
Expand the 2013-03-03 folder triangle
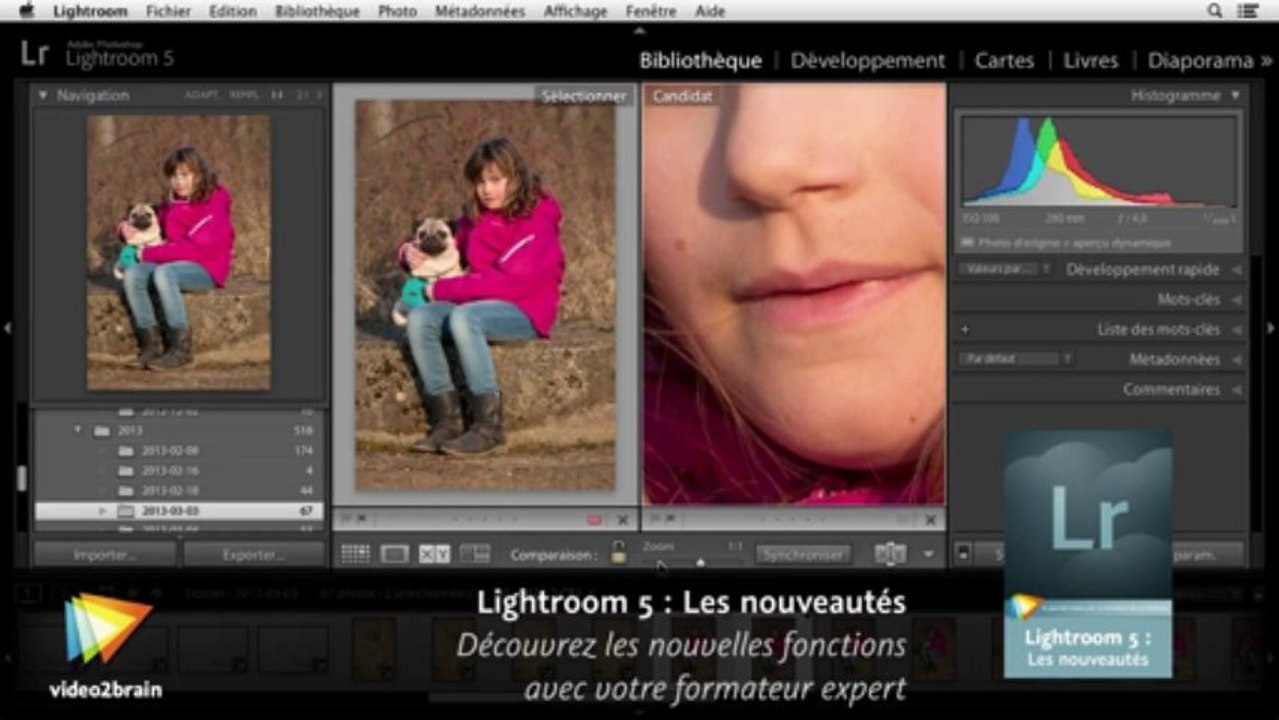[102, 511]
